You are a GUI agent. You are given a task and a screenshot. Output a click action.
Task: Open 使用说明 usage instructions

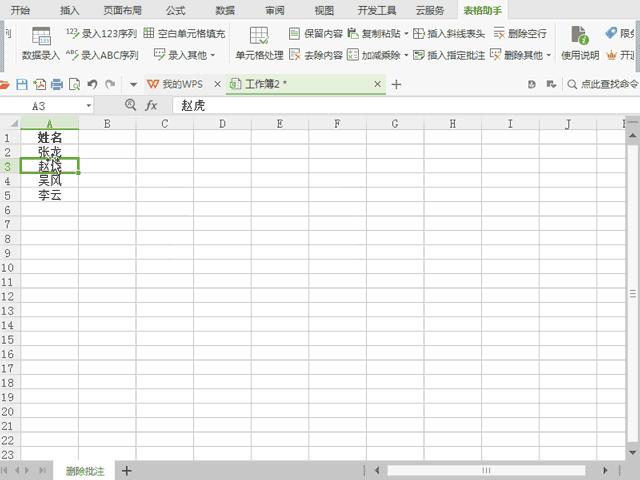point(580,44)
